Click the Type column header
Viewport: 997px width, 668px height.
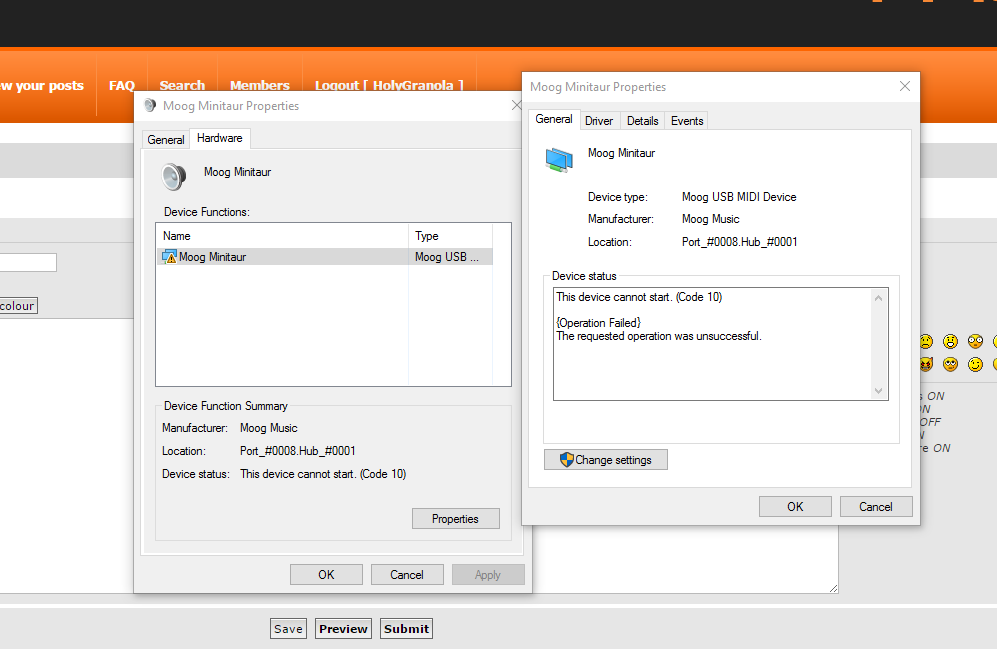427,236
